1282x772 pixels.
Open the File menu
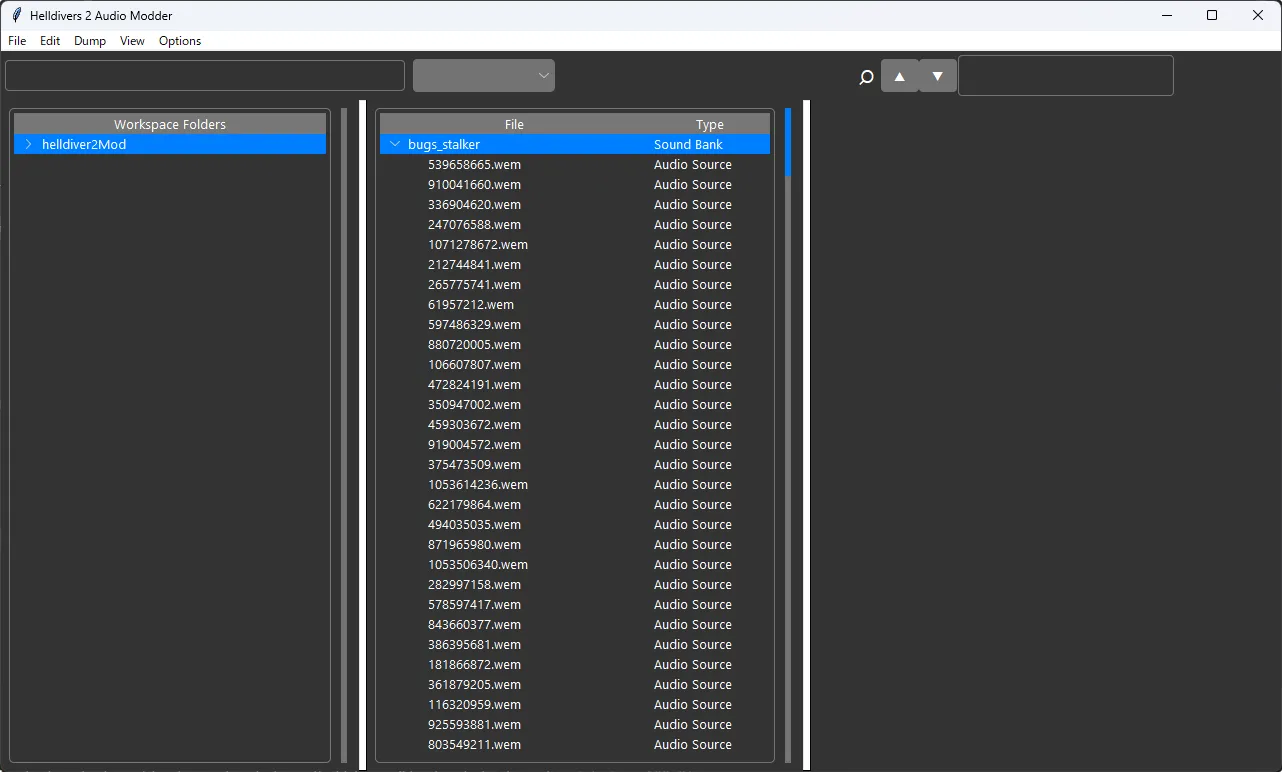(x=16, y=41)
